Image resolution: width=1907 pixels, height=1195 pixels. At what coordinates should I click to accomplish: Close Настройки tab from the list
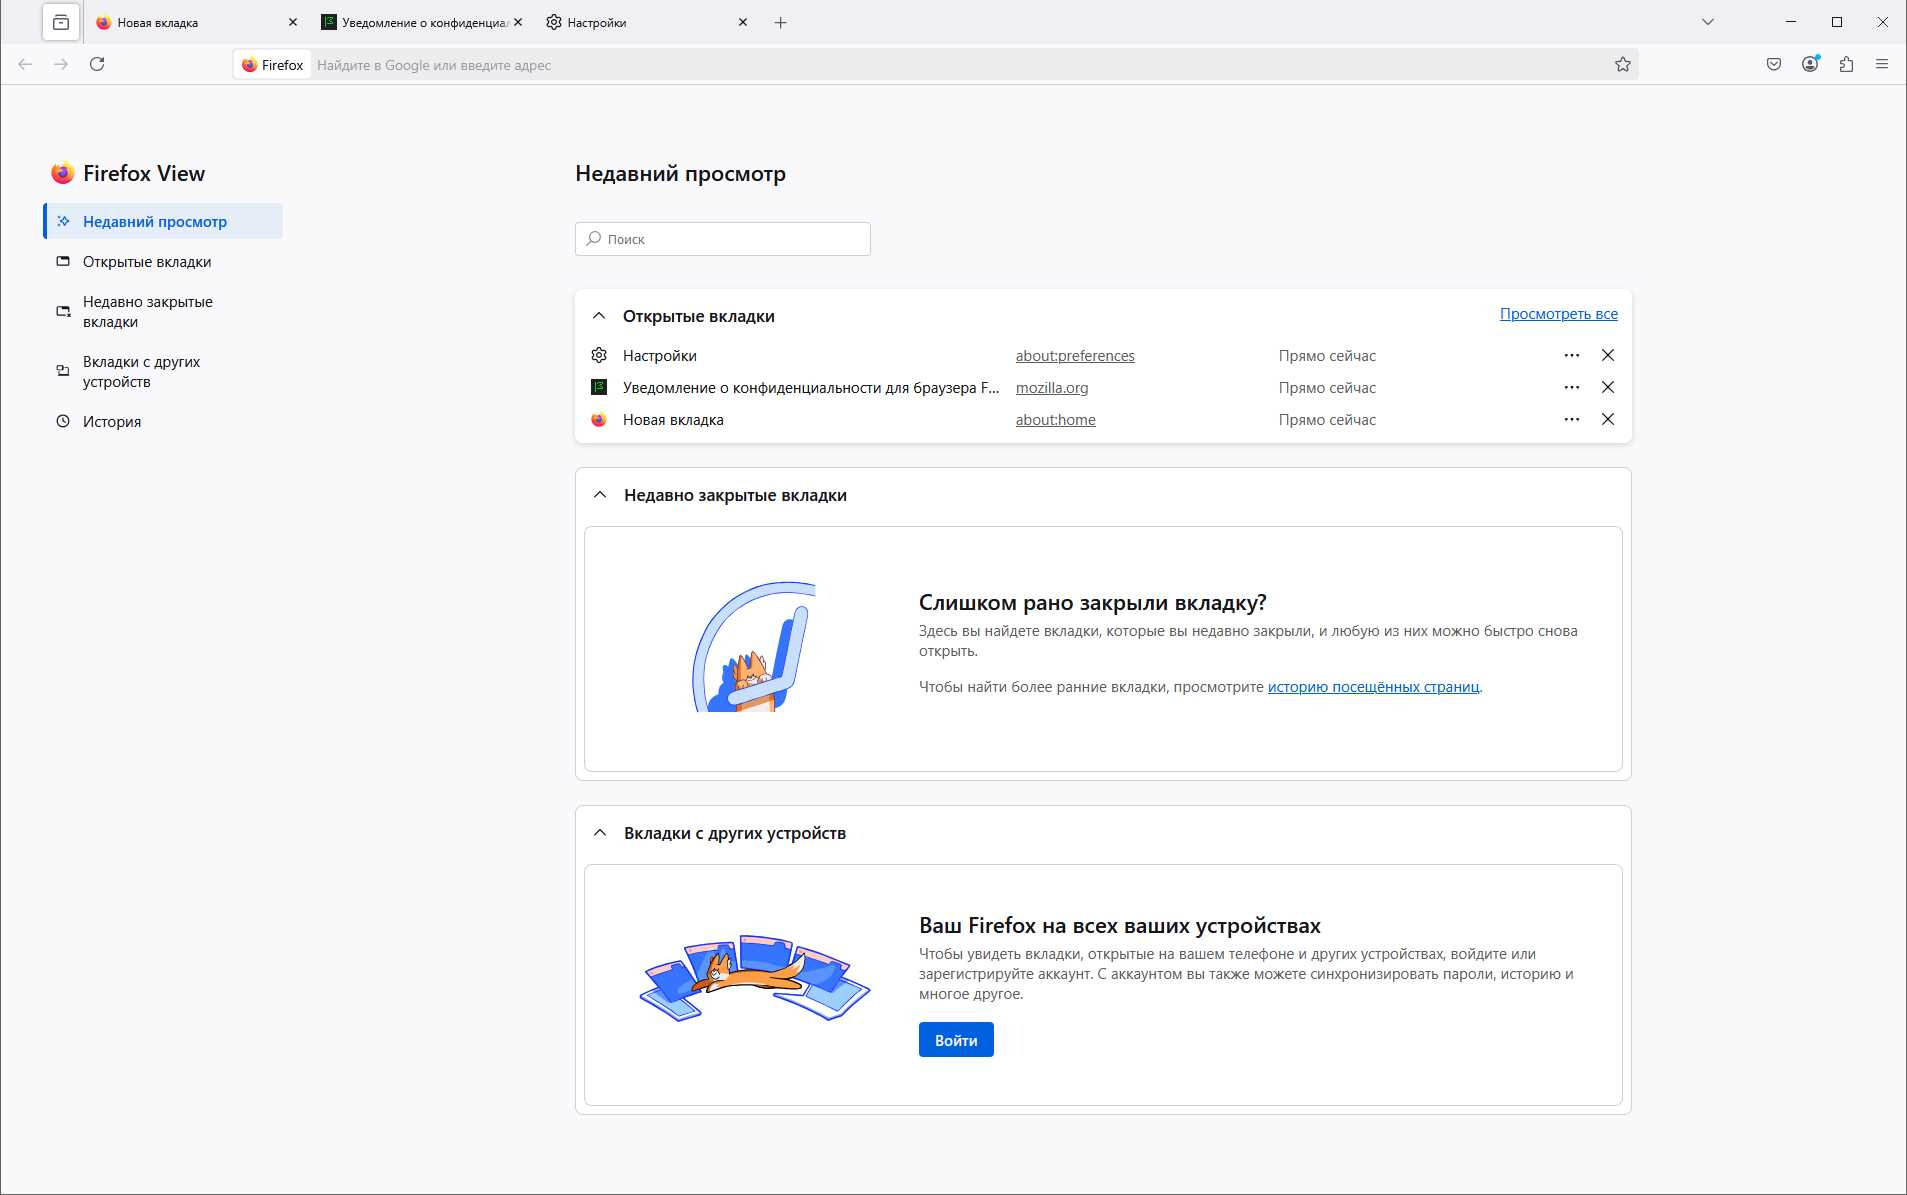[1608, 355]
